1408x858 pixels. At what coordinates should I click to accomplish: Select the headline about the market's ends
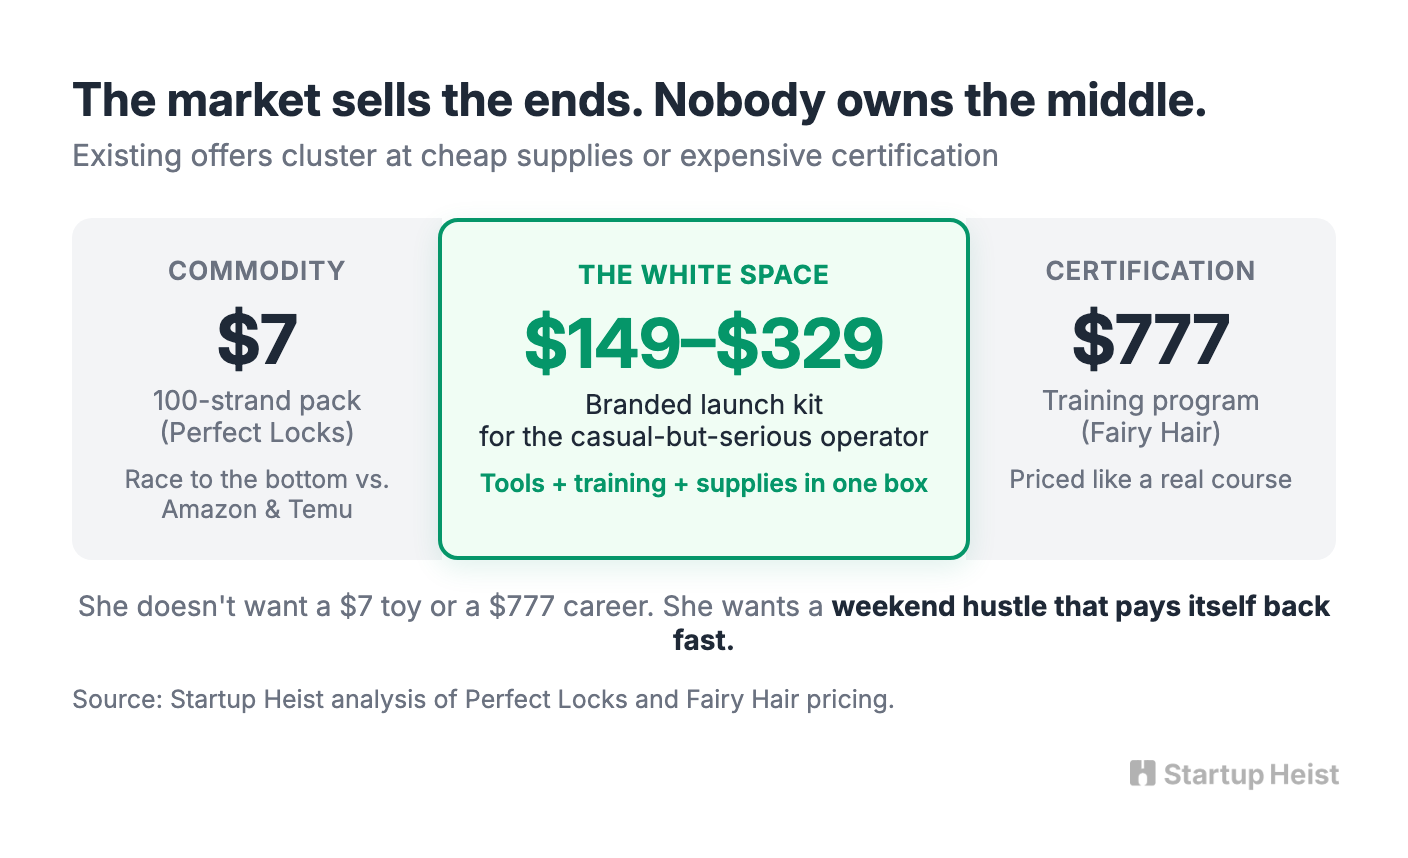click(x=639, y=100)
